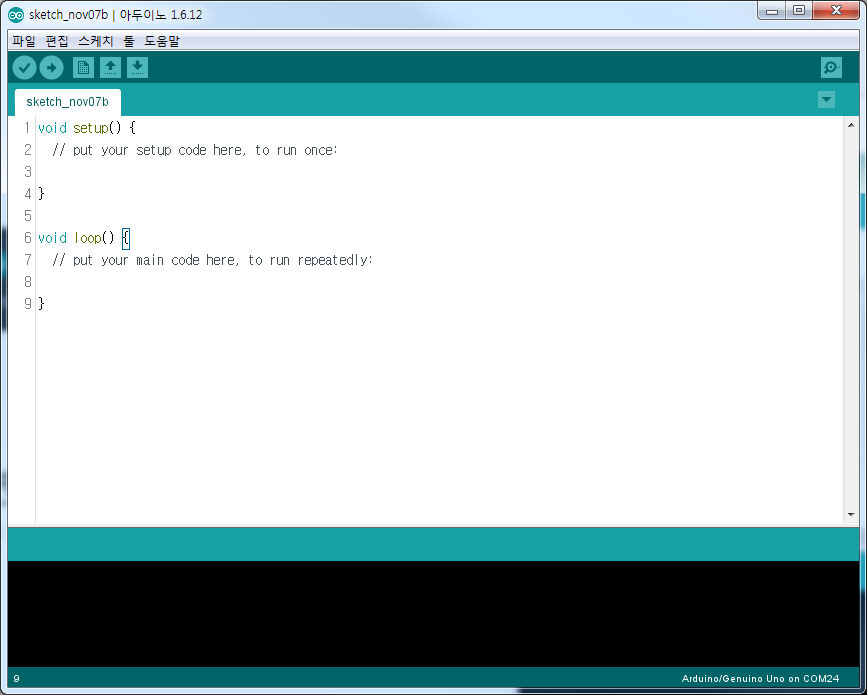Click the Verify (checkmark) toolbar icon
Screen dimensions: 867x695
pyautogui.click(x=24, y=67)
